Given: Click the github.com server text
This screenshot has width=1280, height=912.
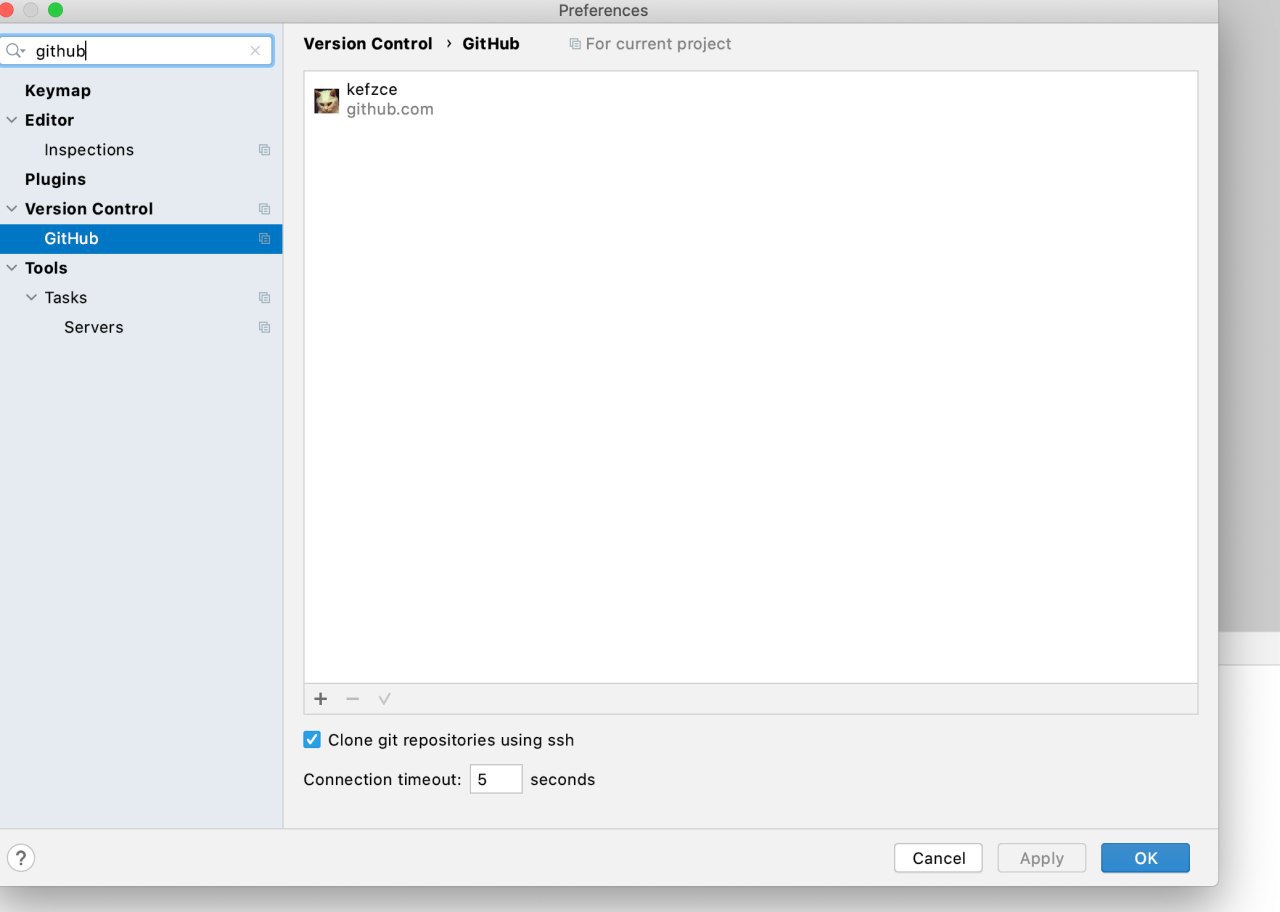Looking at the screenshot, I should click(x=390, y=110).
